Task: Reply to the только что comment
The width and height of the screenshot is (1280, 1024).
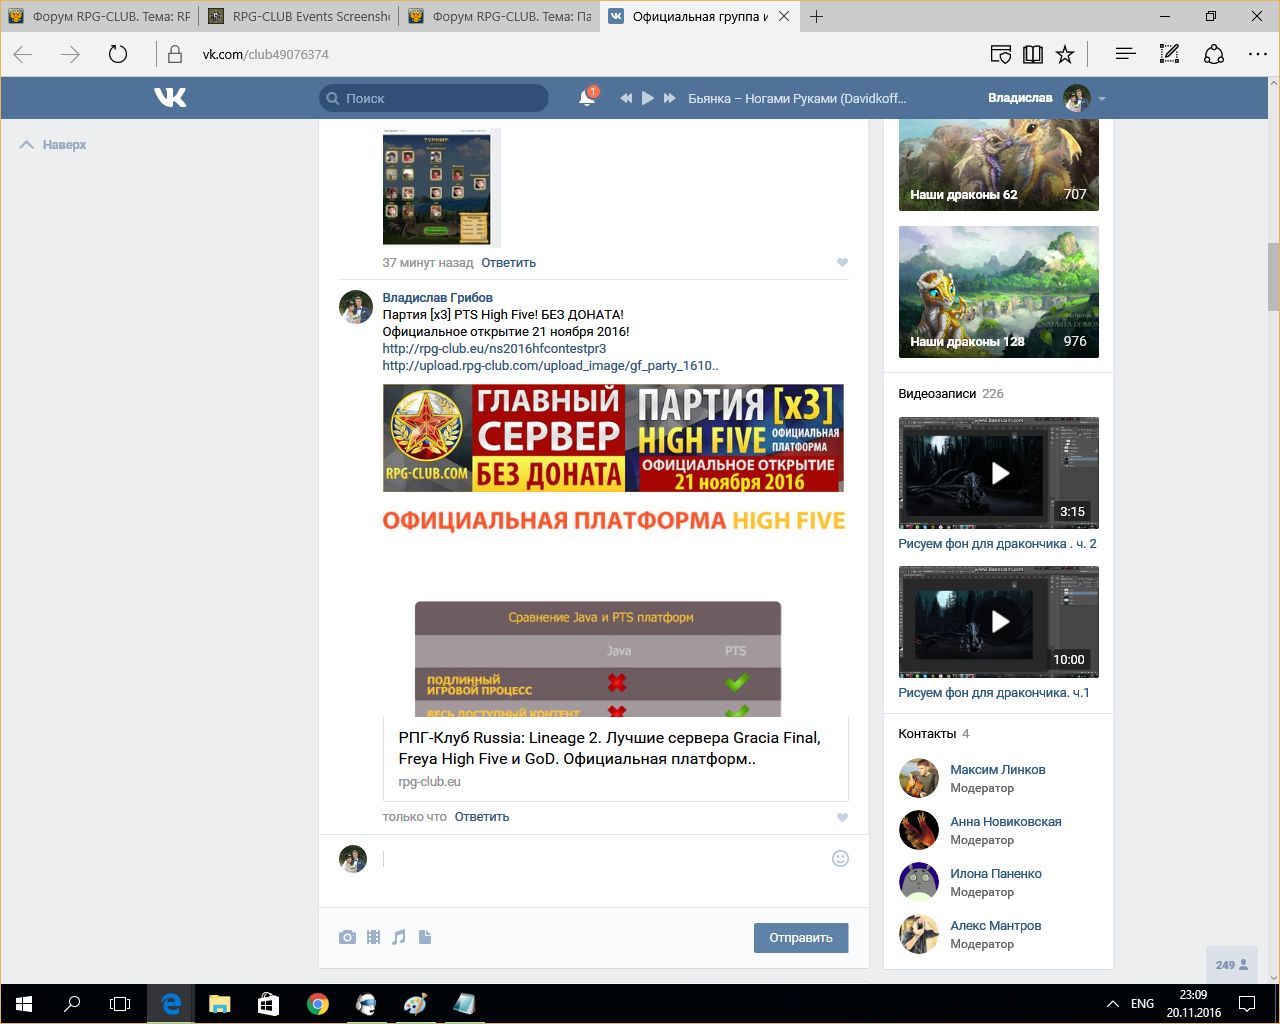Action: point(482,817)
